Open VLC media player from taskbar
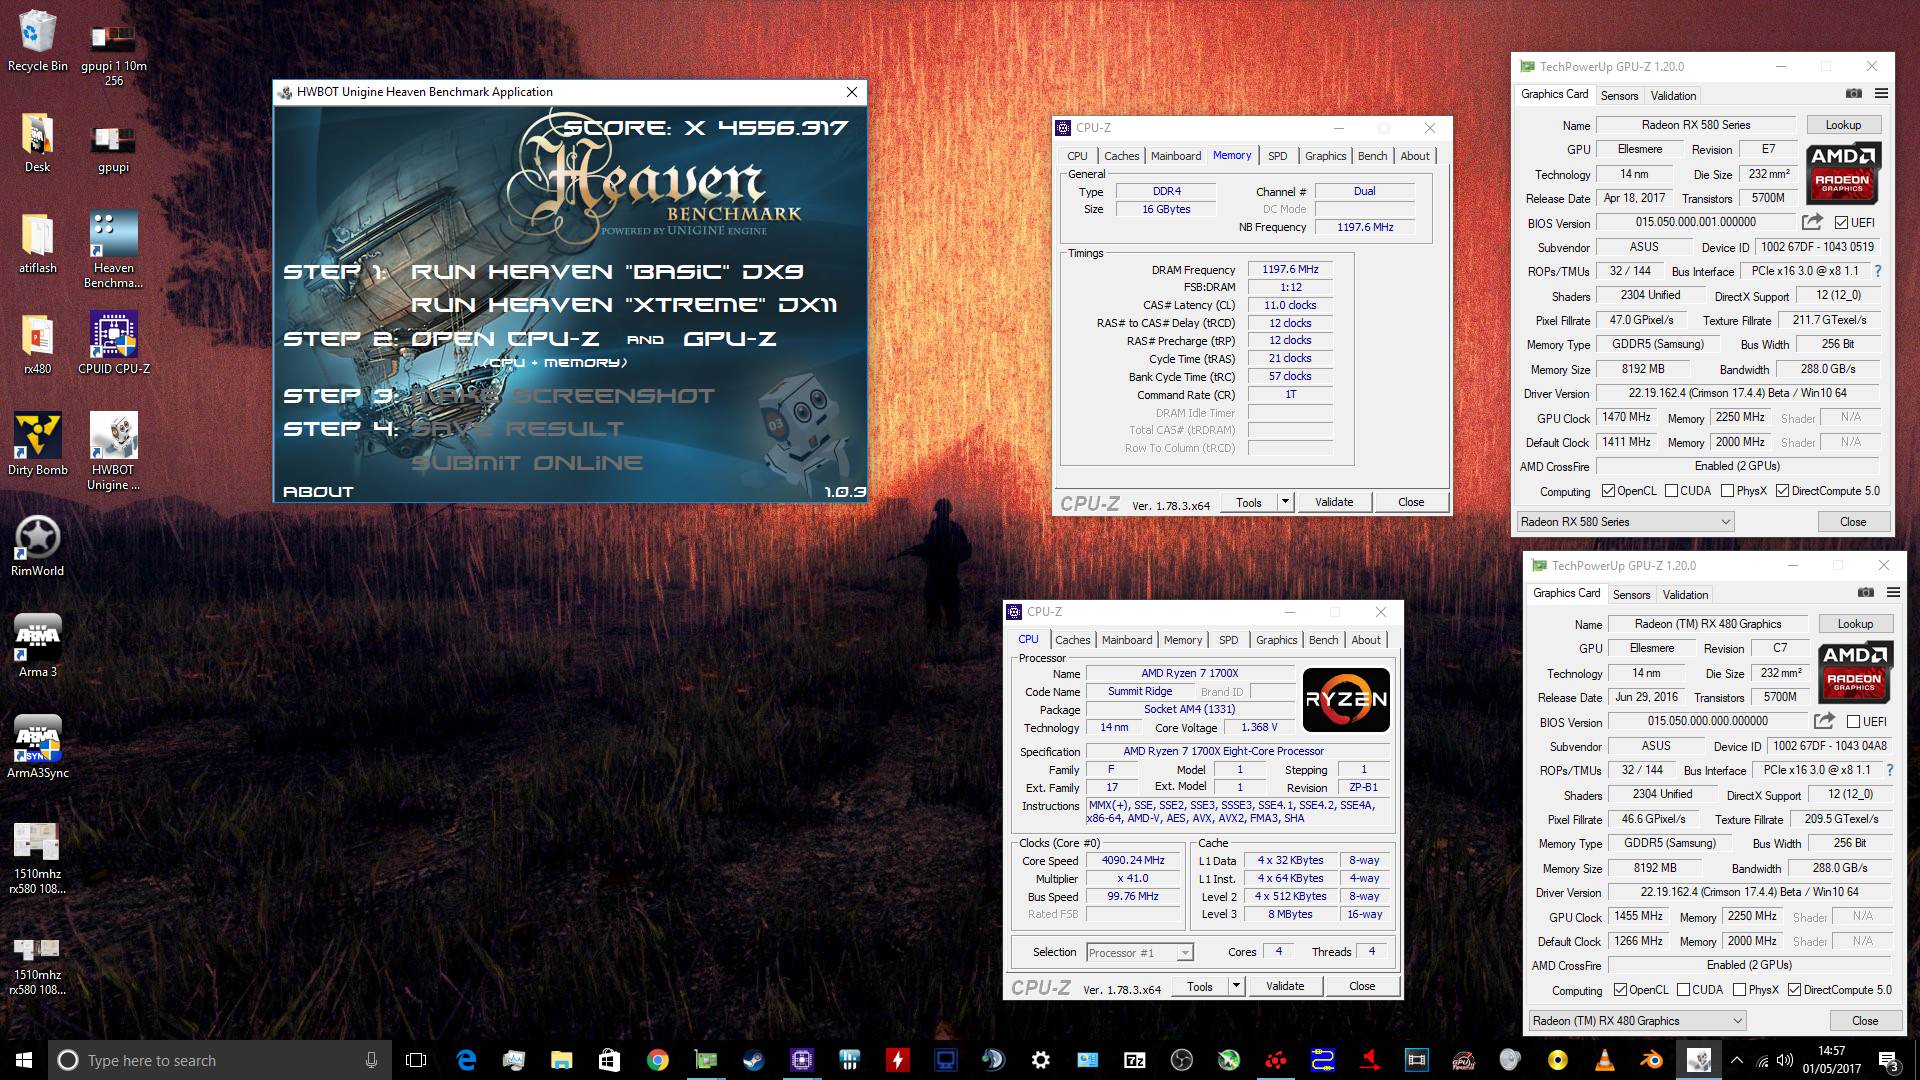This screenshot has width=1920, height=1080. pyautogui.click(x=1604, y=1060)
